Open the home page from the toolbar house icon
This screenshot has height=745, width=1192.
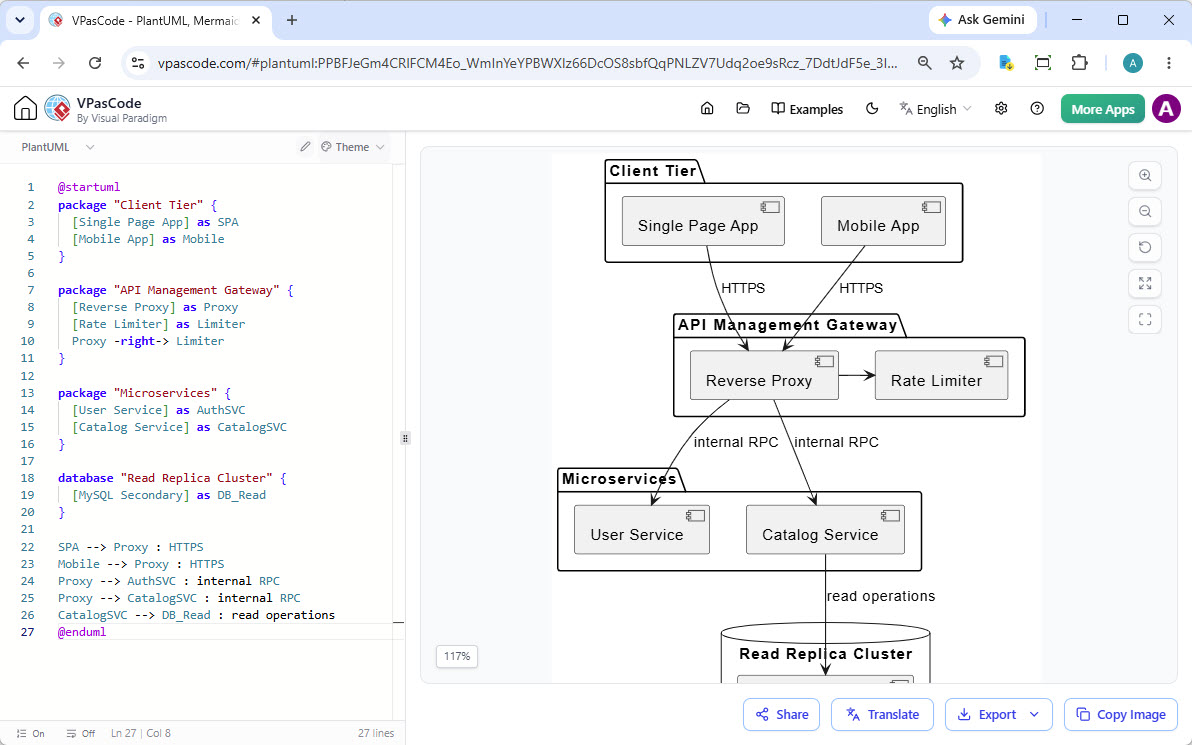[x=707, y=109]
